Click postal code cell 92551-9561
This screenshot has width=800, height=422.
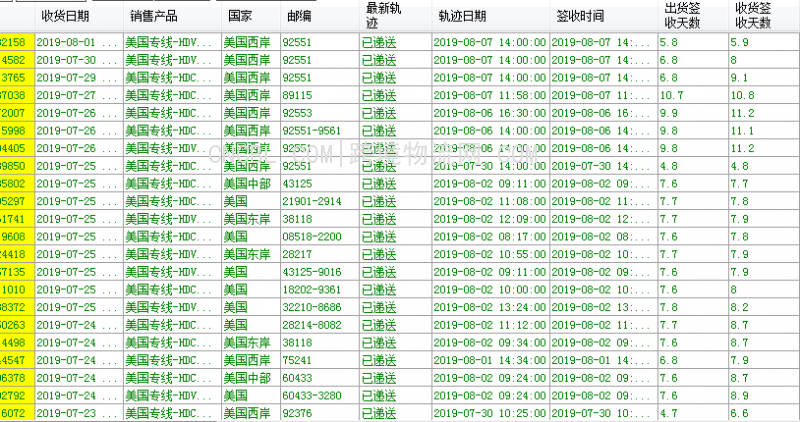(319, 131)
